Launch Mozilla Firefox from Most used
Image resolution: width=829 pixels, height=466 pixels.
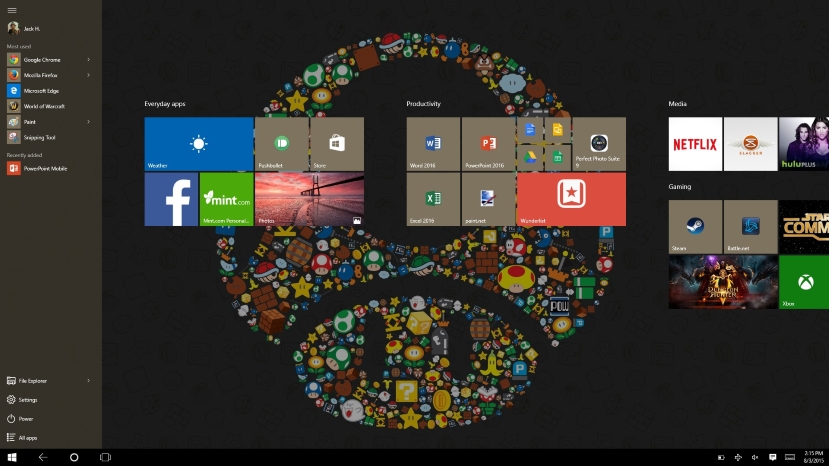click(x=41, y=75)
